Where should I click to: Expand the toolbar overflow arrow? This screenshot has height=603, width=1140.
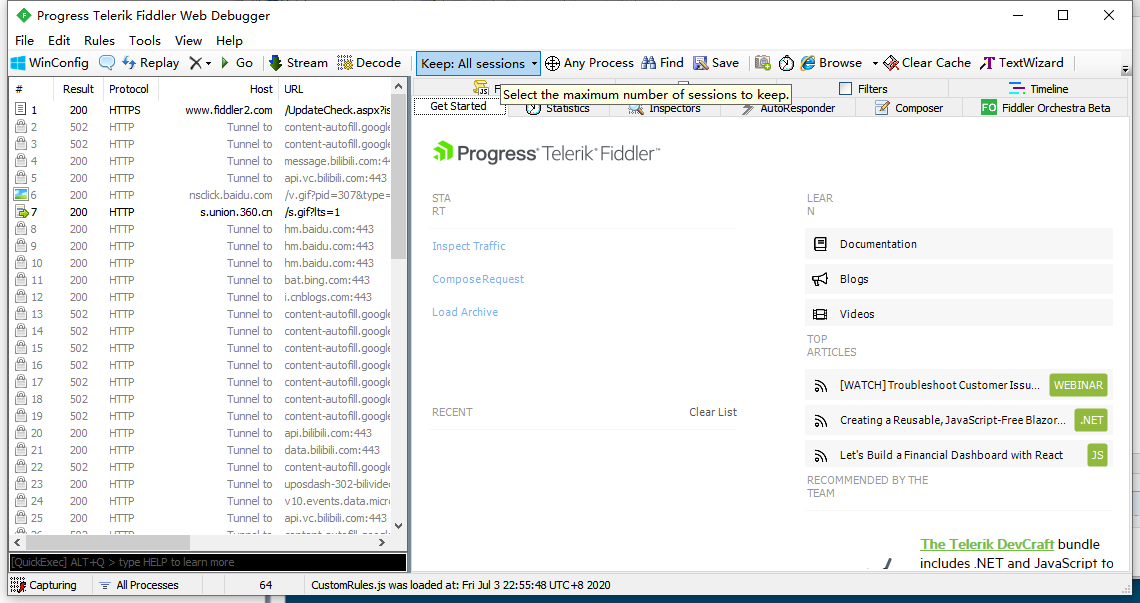click(x=1125, y=70)
